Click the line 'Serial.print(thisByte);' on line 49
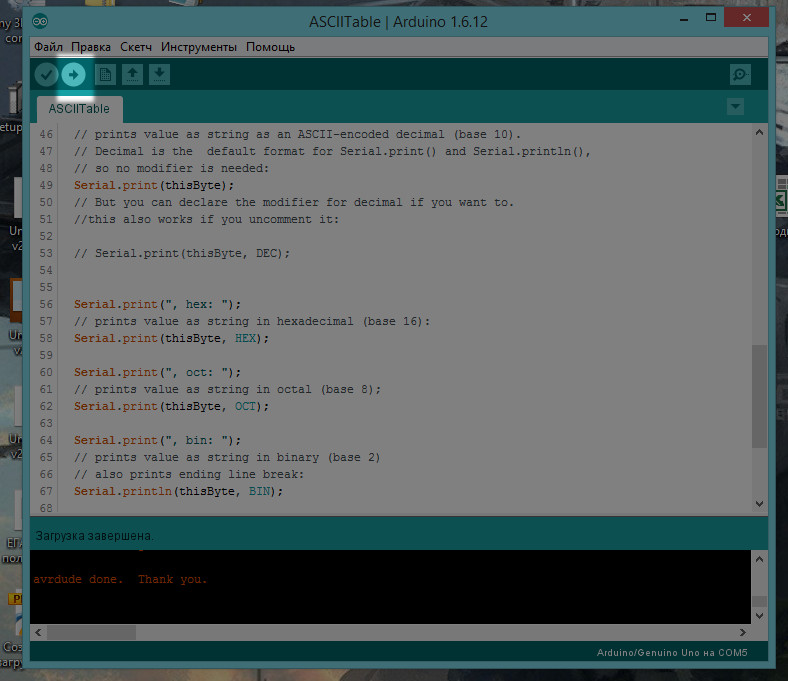This screenshot has width=788, height=681. (154, 185)
